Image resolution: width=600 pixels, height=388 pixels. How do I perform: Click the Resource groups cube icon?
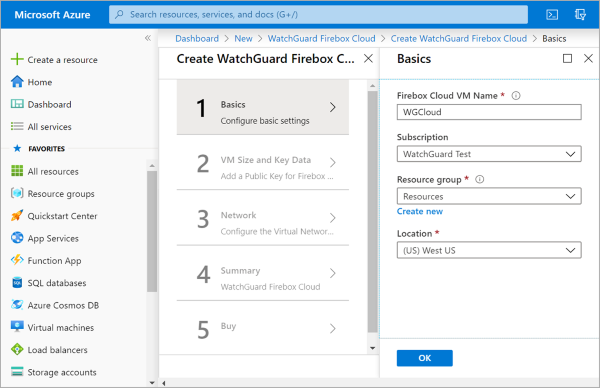click(17, 193)
